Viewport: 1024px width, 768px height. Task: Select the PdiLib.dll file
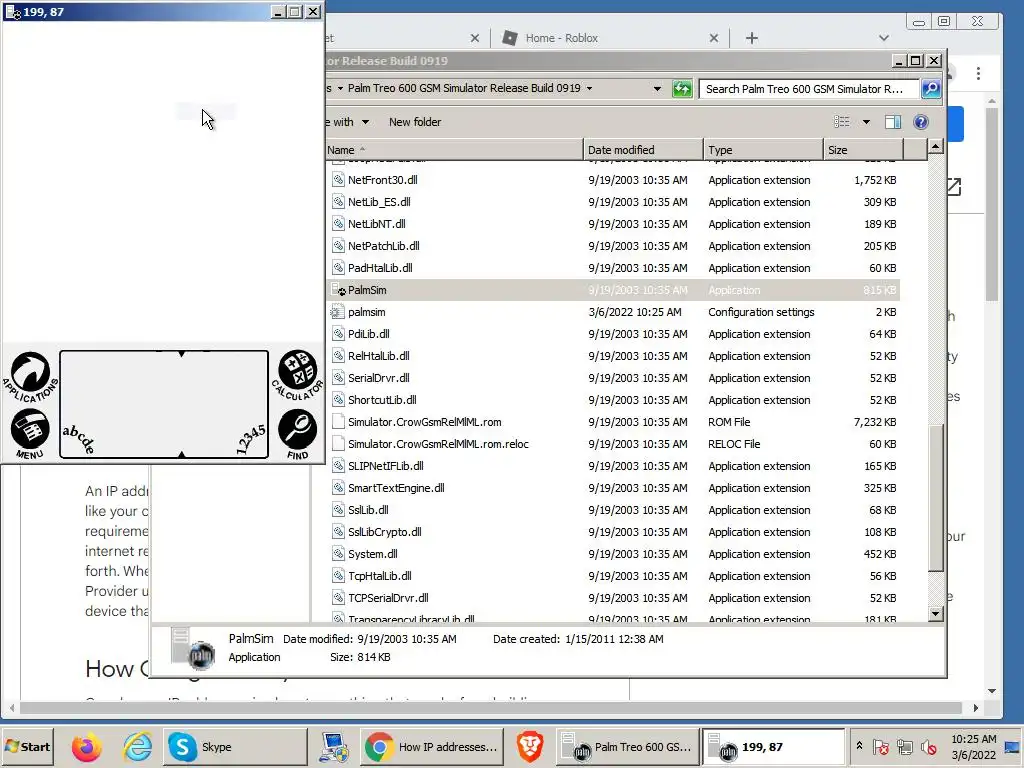[368, 334]
